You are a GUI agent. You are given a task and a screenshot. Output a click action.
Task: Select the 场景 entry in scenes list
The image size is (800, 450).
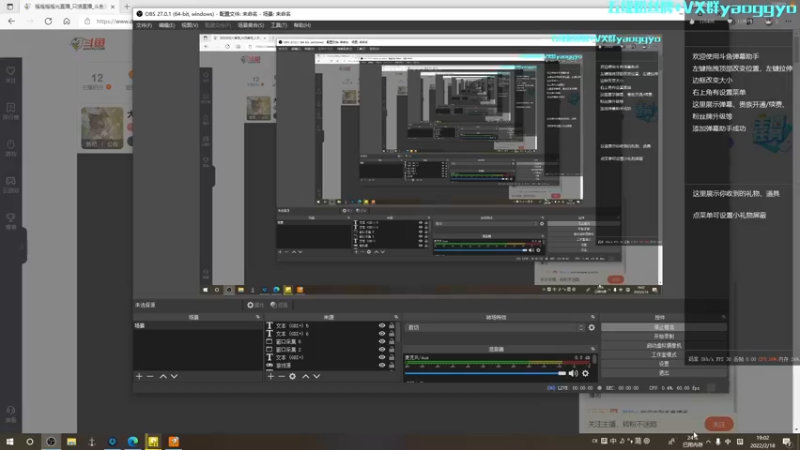(197, 326)
